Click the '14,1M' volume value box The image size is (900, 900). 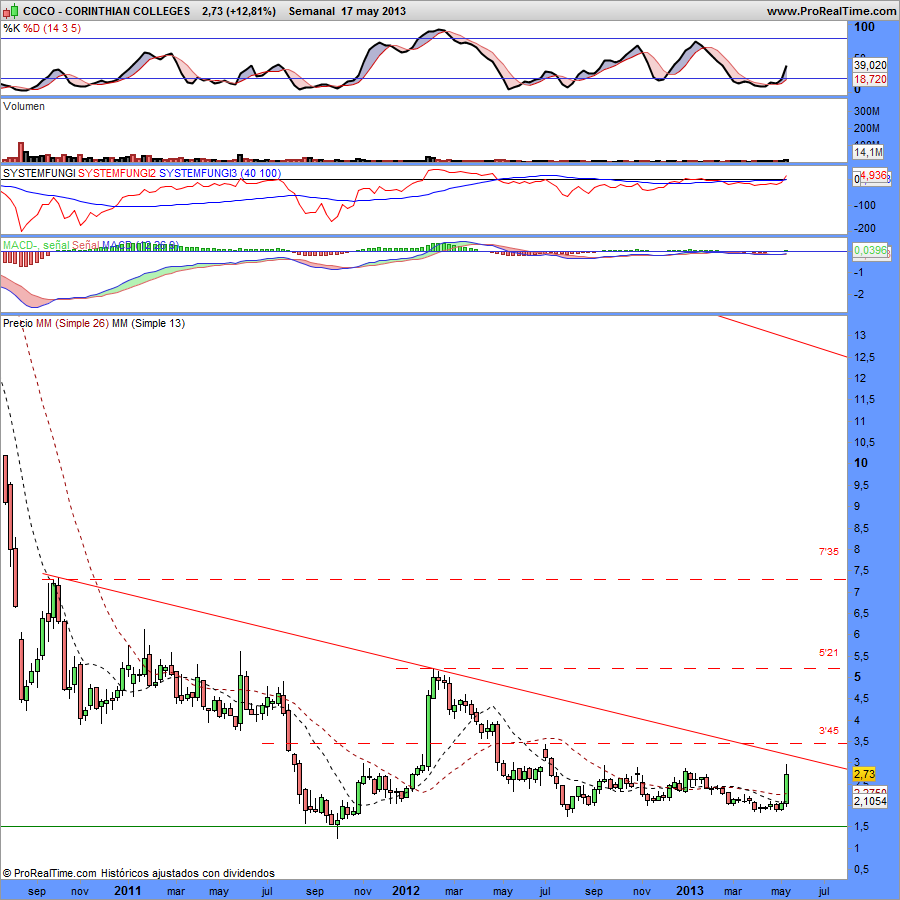click(868, 152)
